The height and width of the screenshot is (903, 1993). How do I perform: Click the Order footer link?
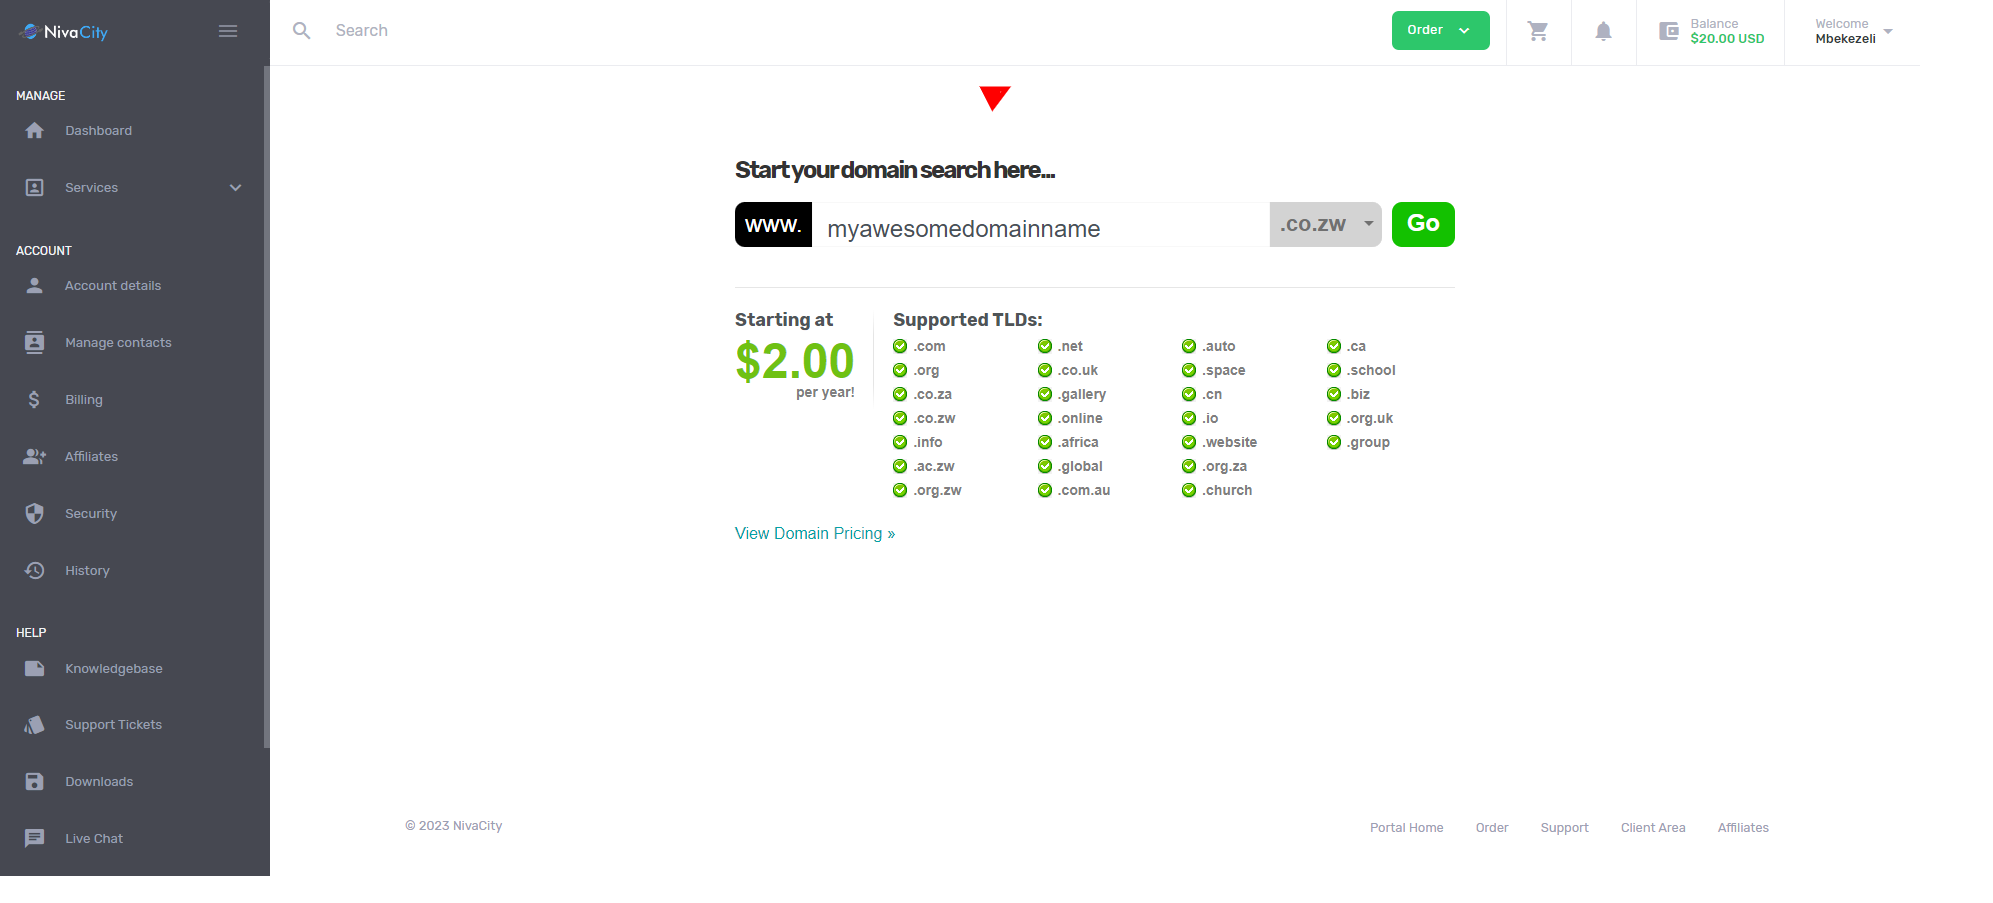pos(1492,828)
